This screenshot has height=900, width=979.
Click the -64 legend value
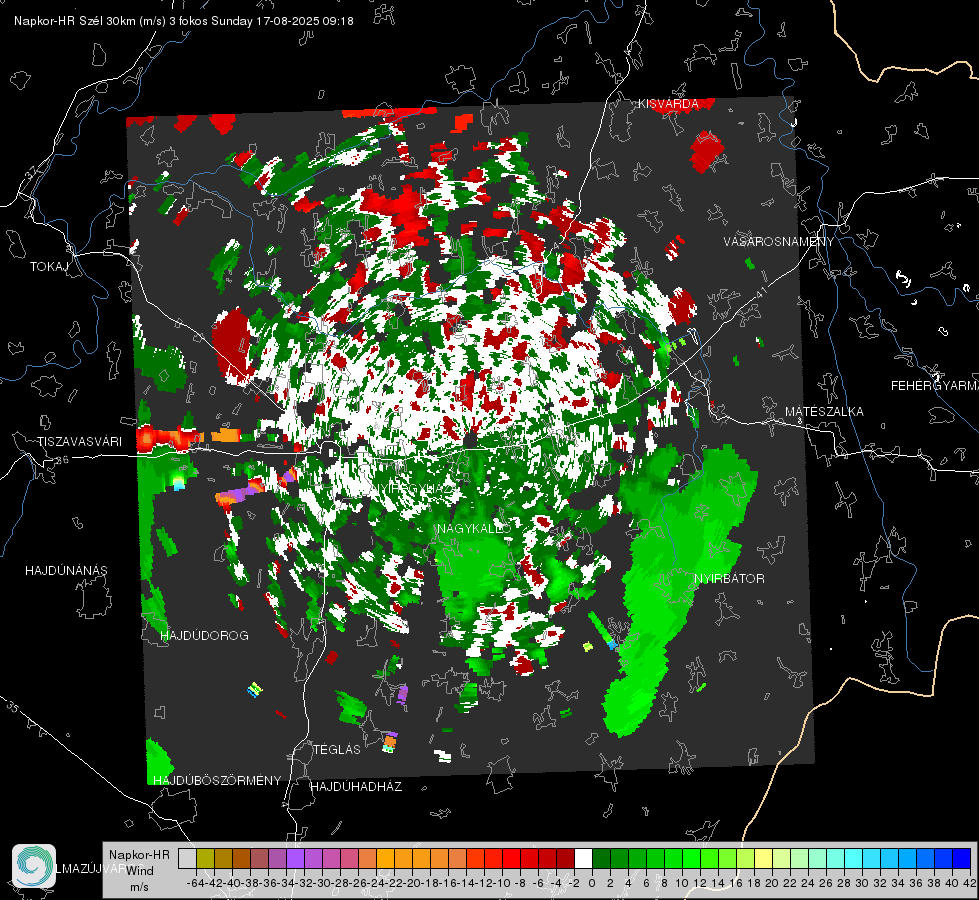tap(195, 883)
